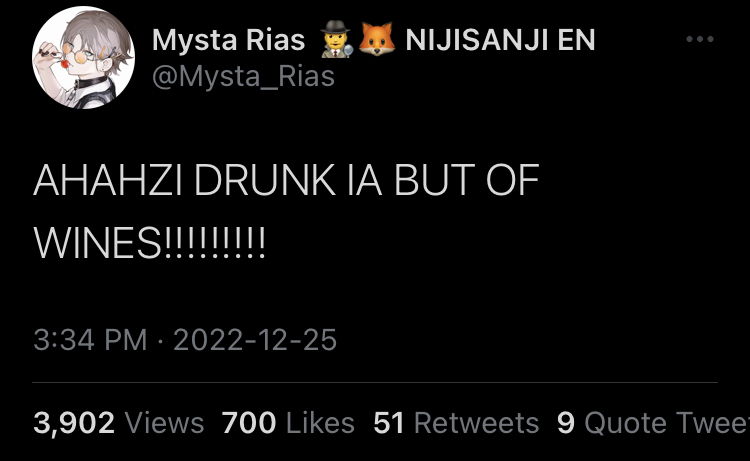
Task: Click the detective emoji in the display name
Action: pos(337,39)
